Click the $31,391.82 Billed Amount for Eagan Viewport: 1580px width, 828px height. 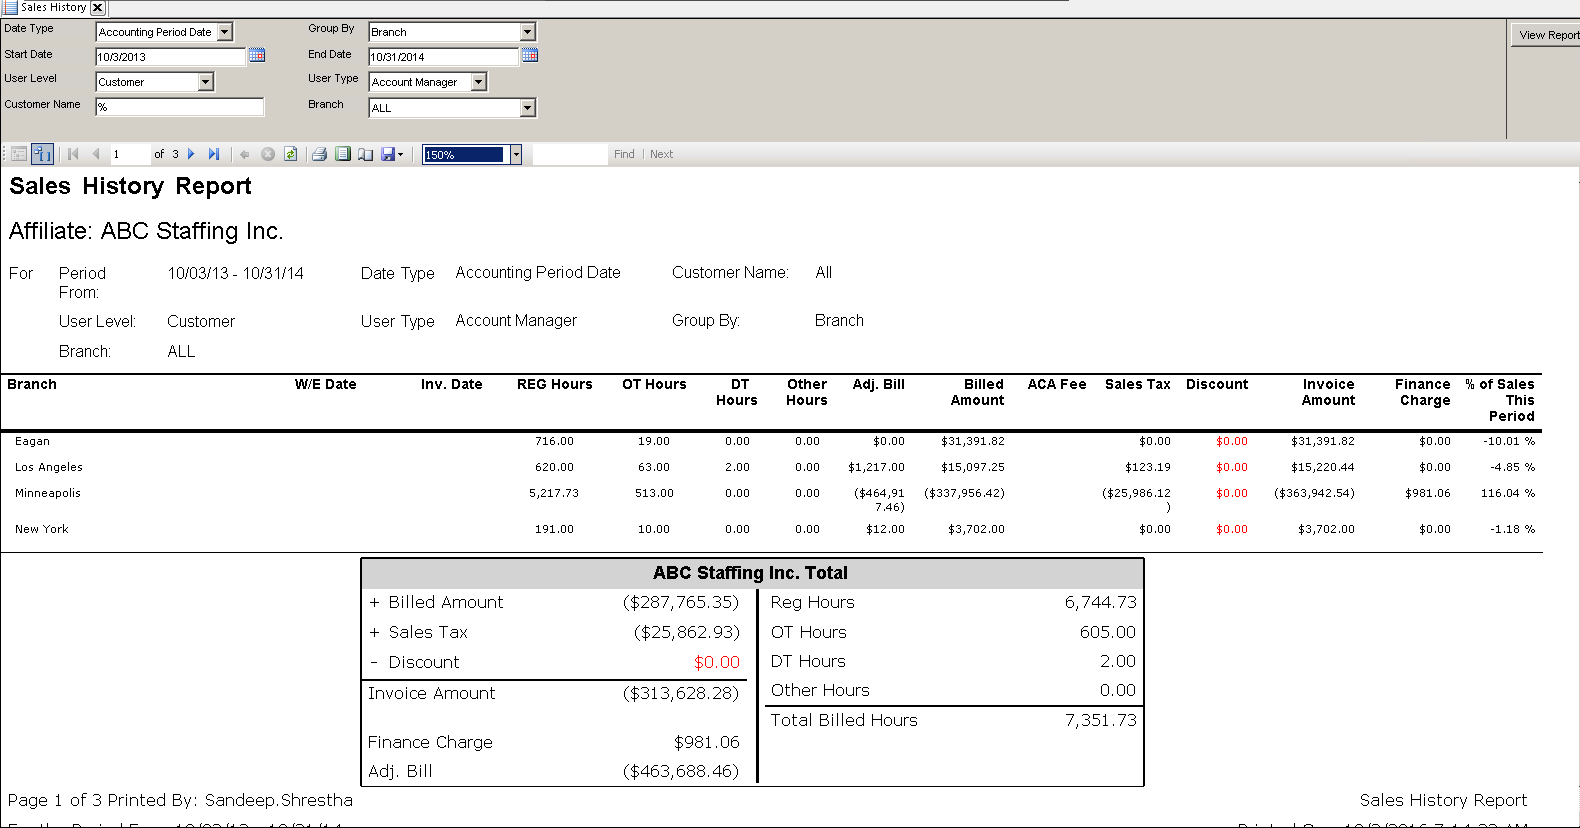tap(973, 441)
